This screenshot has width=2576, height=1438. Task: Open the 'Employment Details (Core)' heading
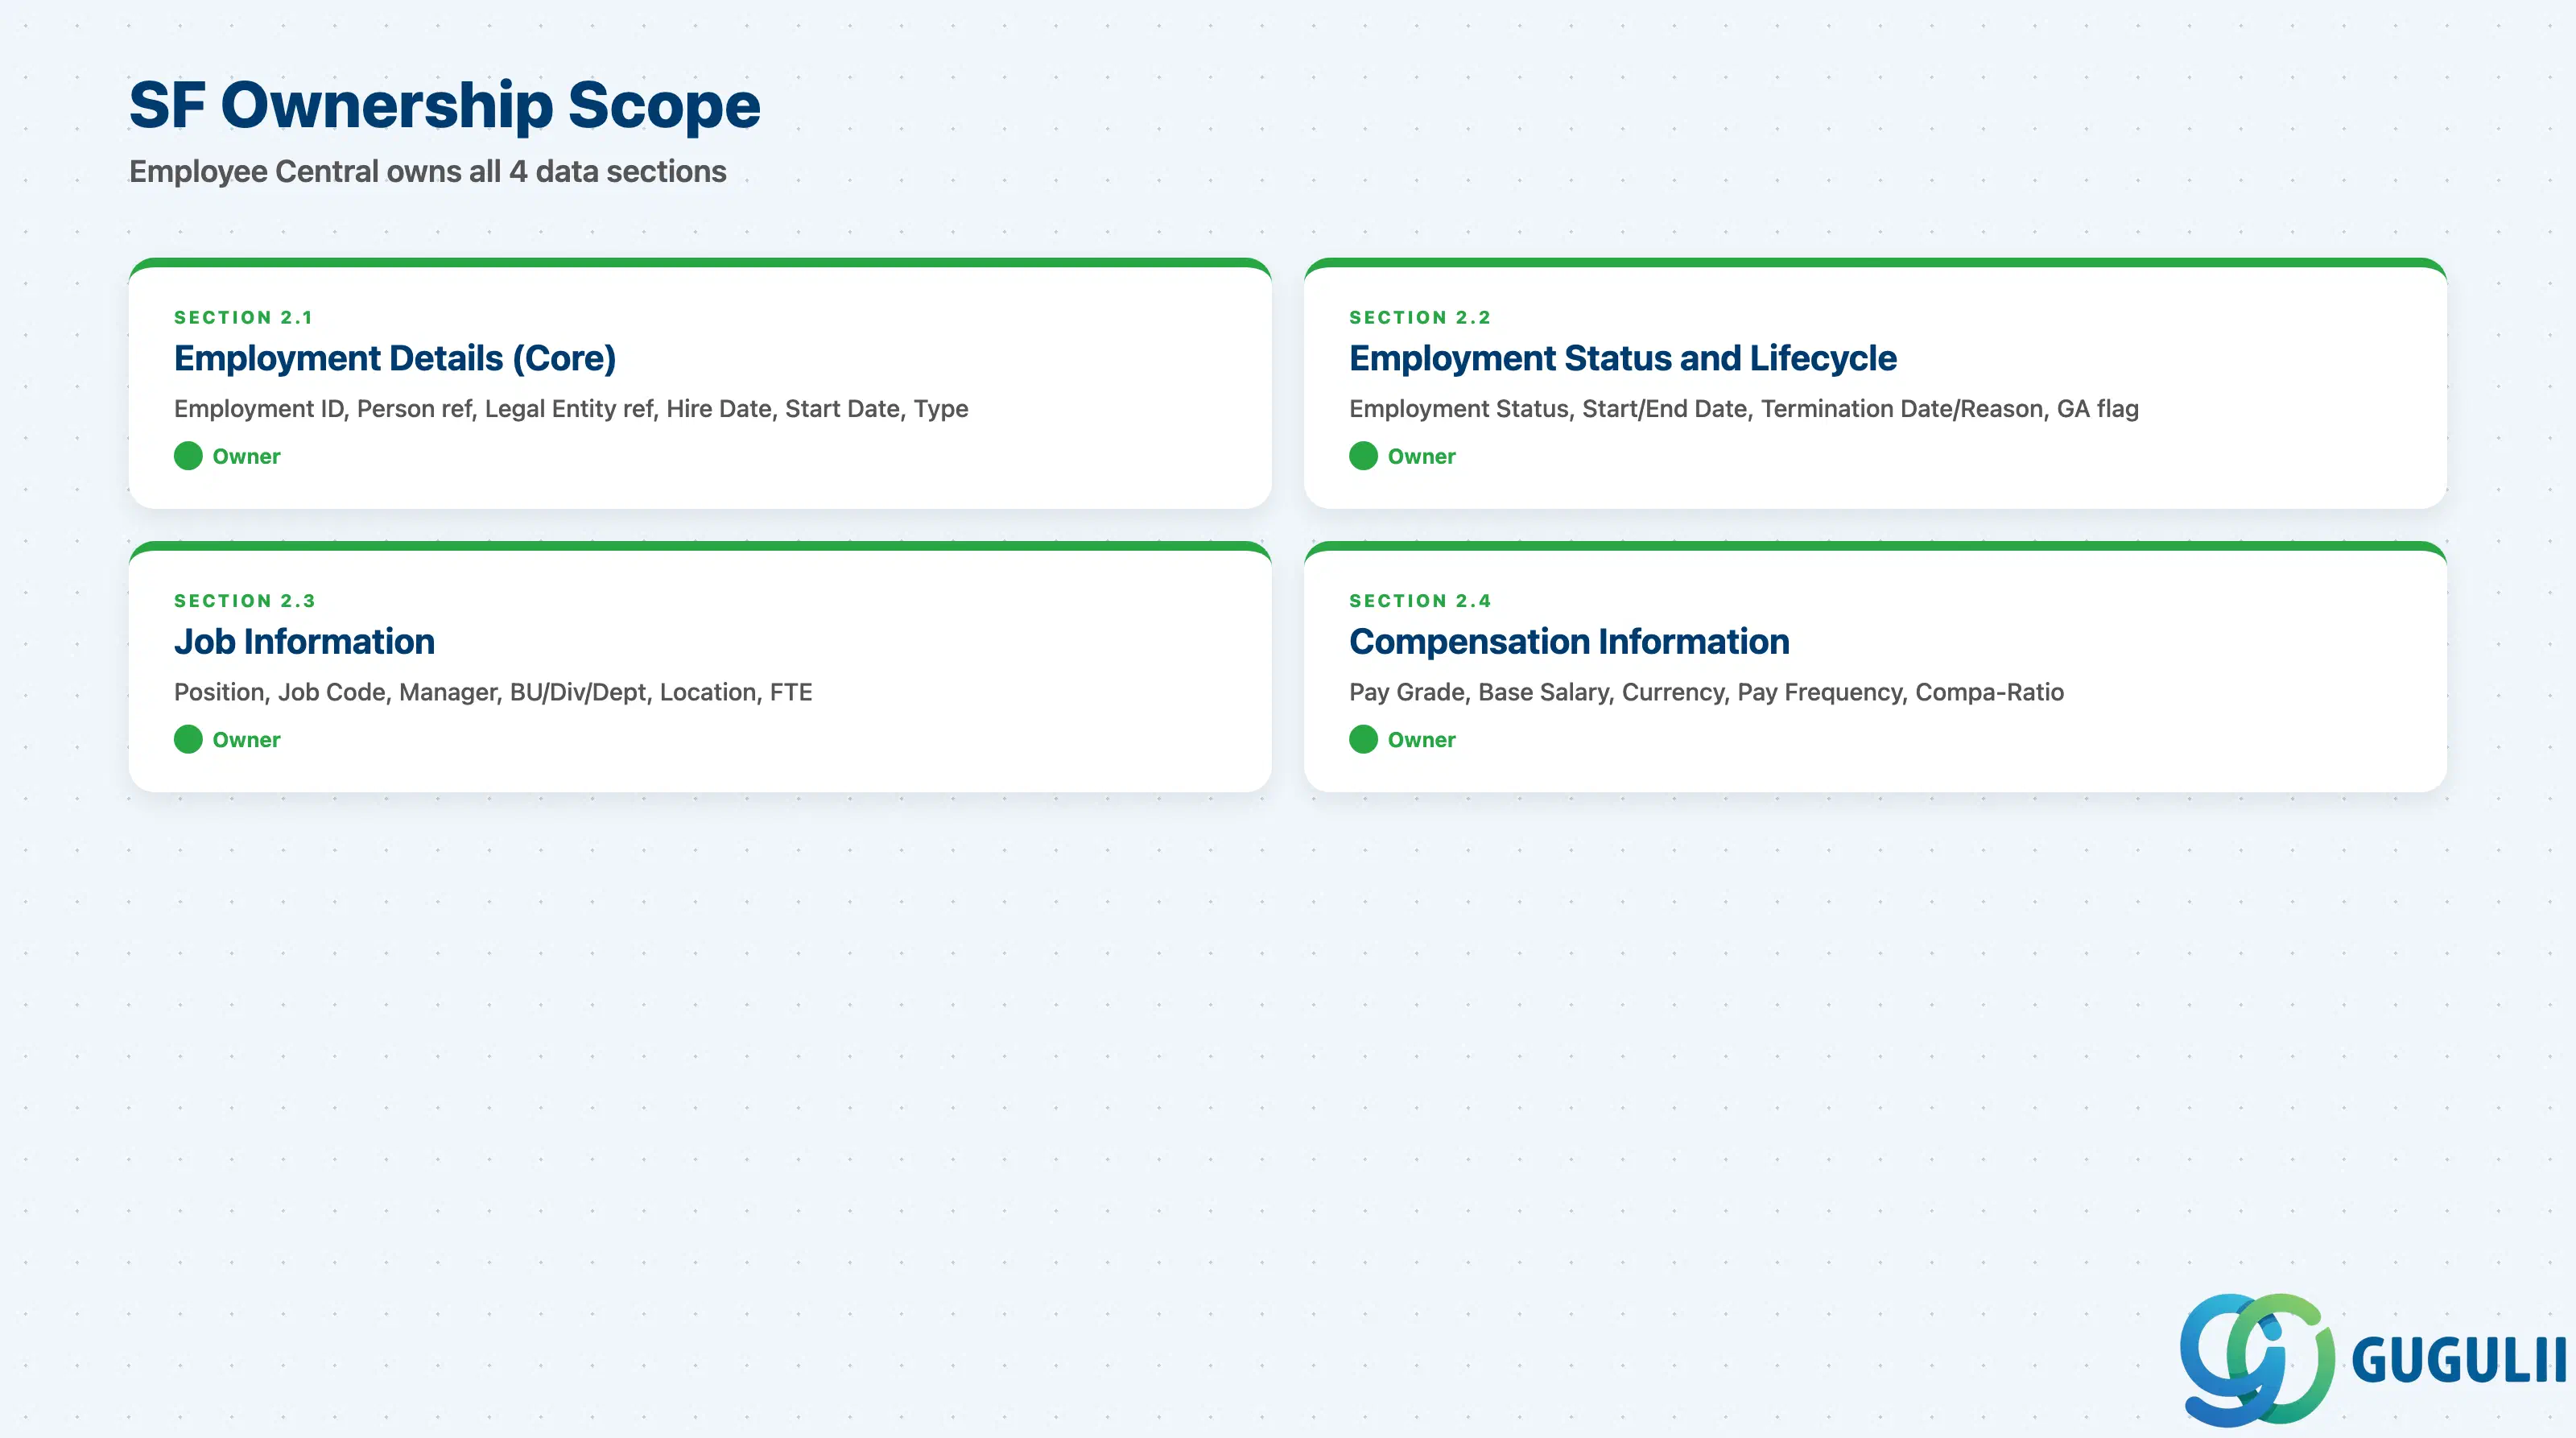point(395,359)
